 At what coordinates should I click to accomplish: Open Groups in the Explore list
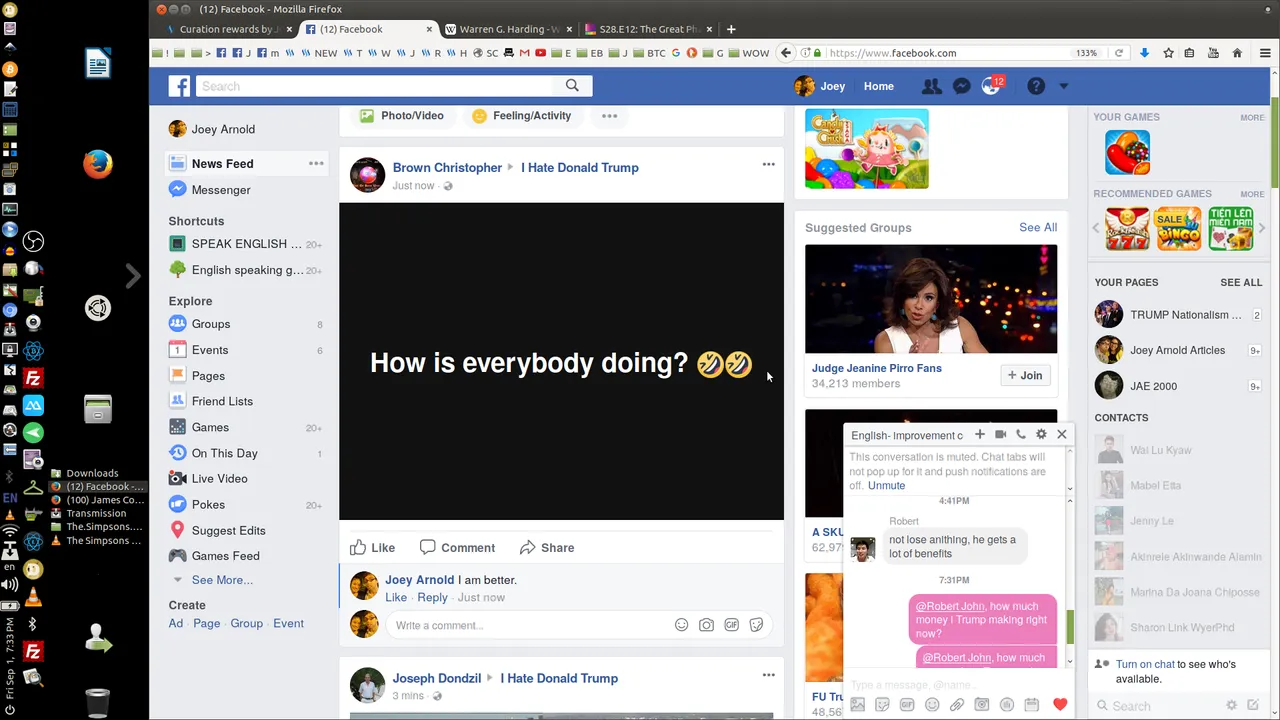[211, 324]
